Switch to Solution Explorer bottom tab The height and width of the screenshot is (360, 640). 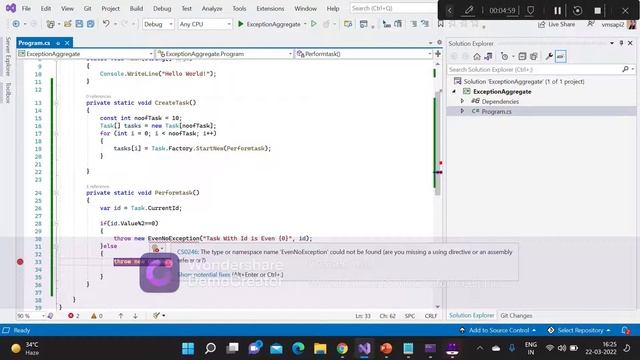point(471,316)
